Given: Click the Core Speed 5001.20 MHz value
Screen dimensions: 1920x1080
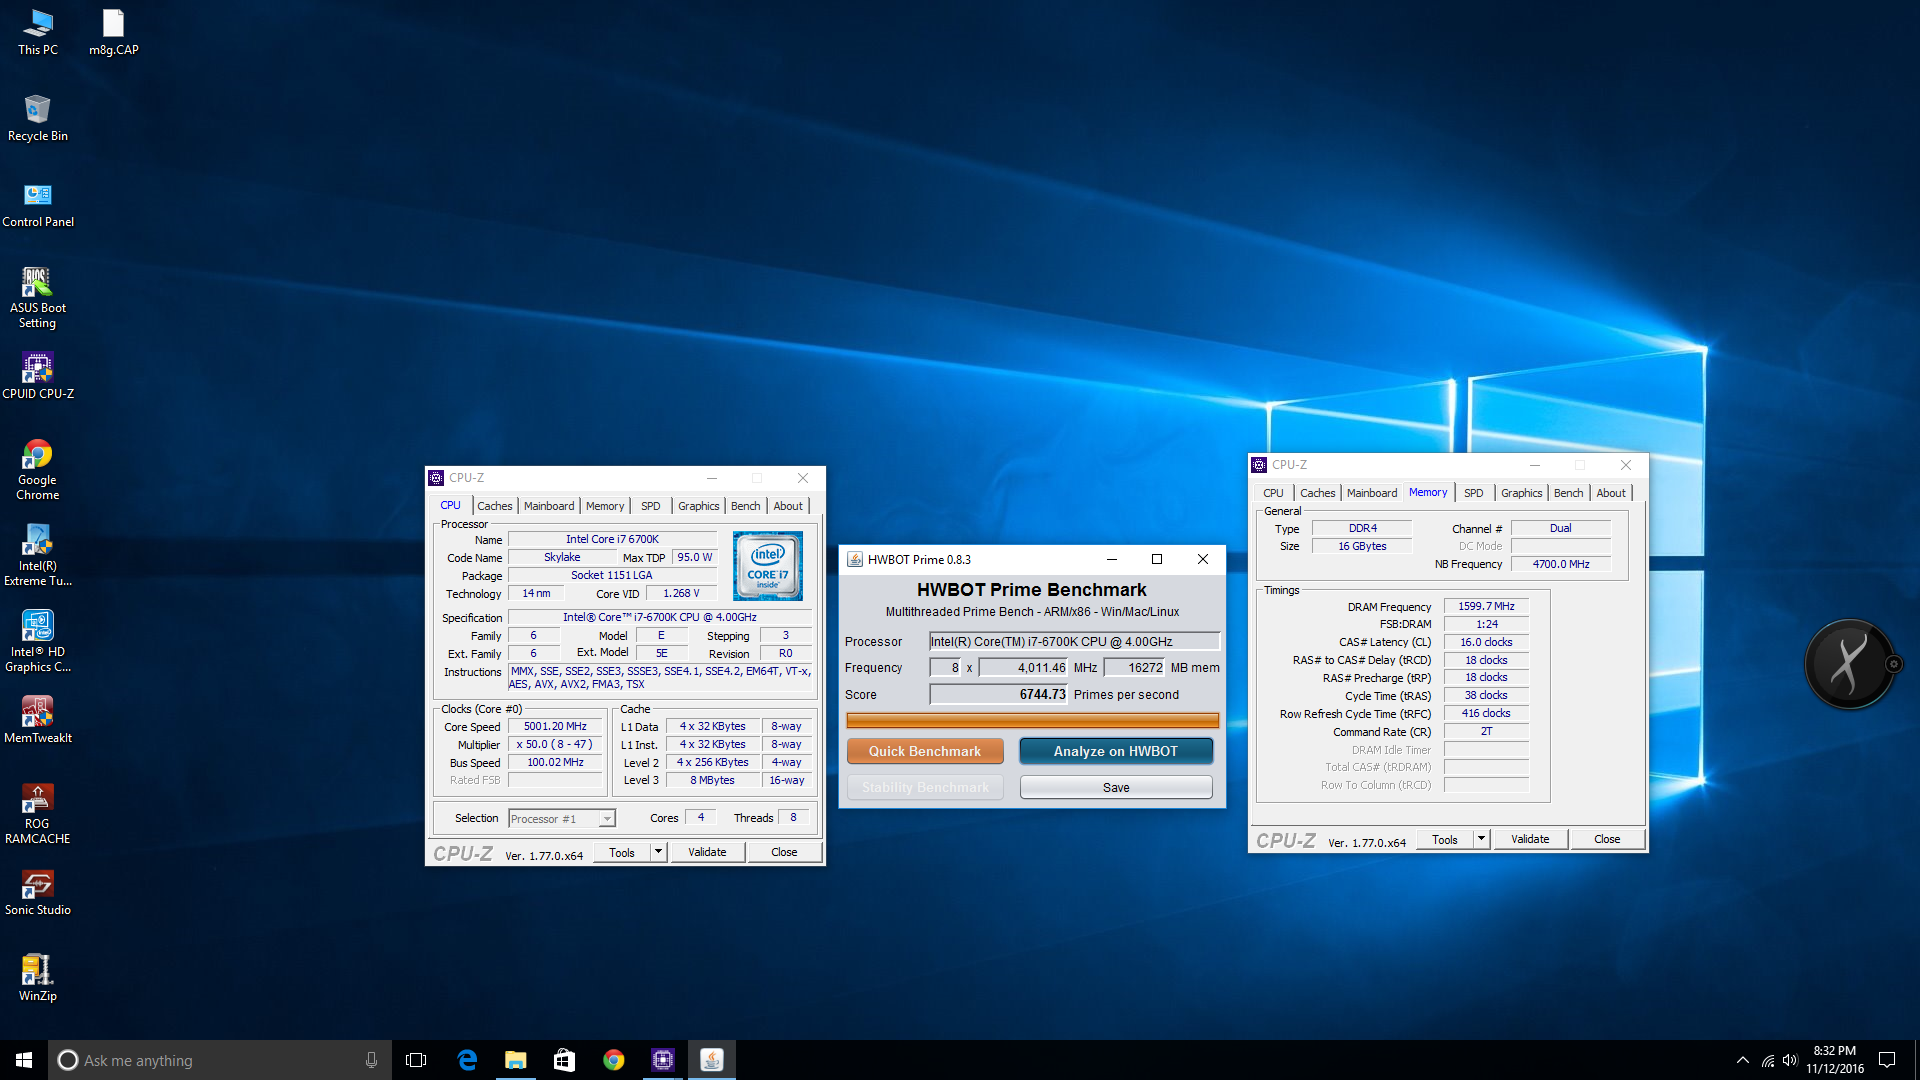Looking at the screenshot, I should pyautogui.click(x=555, y=727).
